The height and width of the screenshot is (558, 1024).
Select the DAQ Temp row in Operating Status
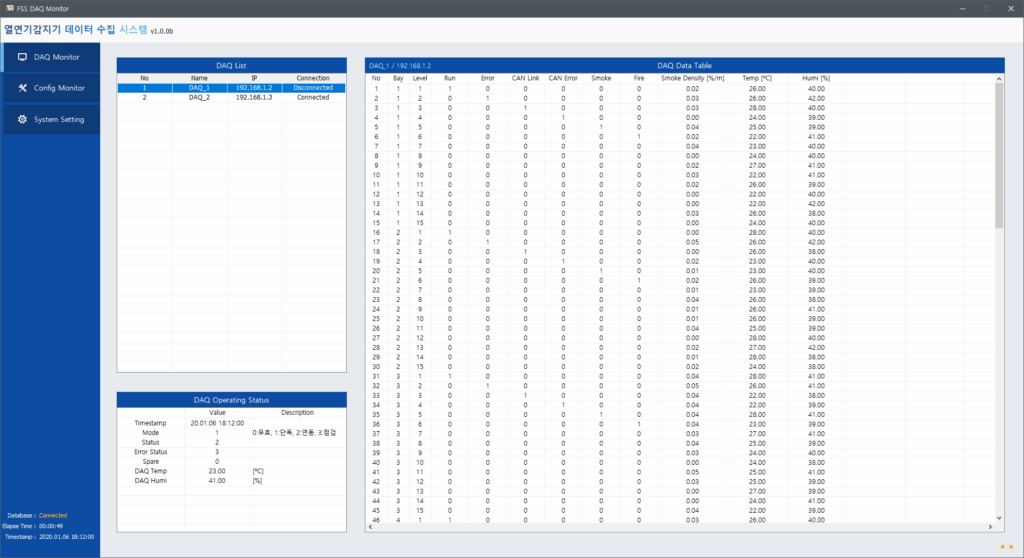[x=152, y=470]
